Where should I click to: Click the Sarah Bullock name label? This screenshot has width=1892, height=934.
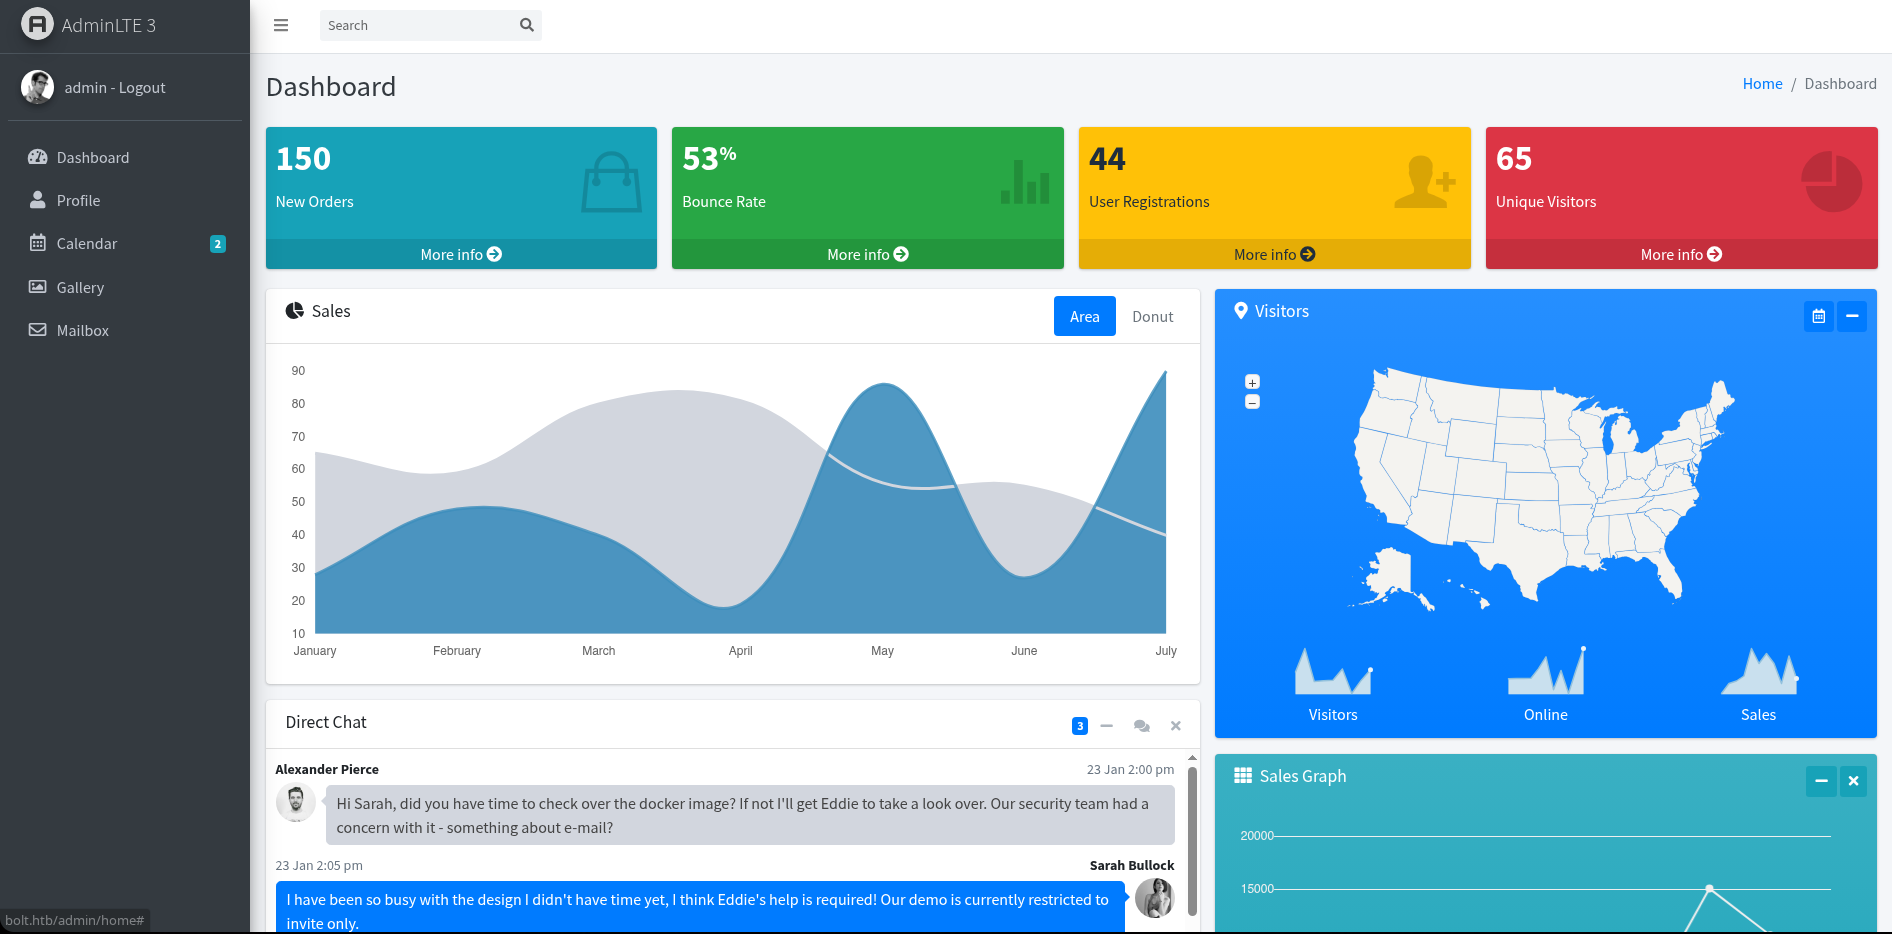tap(1132, 866)
